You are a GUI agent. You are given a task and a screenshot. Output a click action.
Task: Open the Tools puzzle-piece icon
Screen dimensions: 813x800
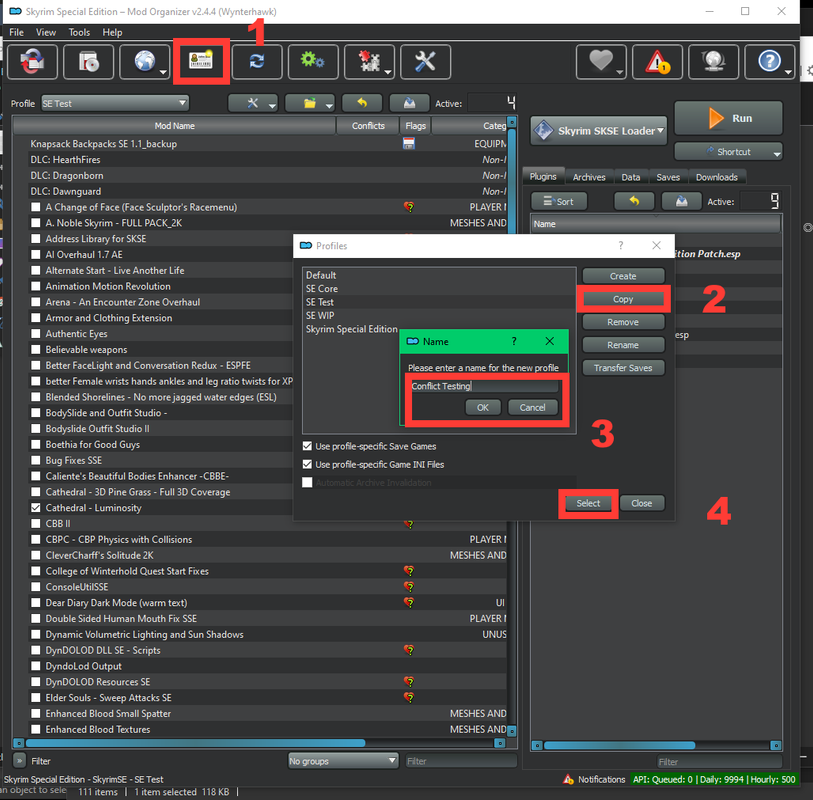tap(369, 62)
